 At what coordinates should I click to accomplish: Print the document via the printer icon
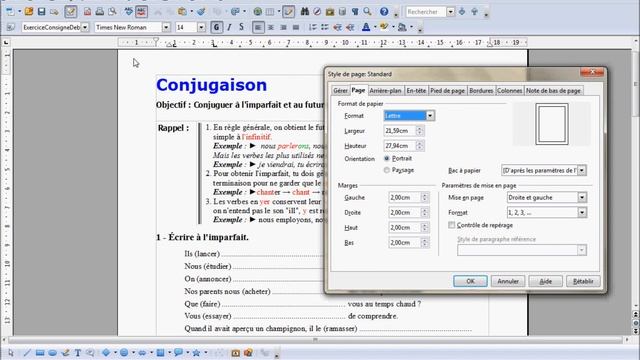(100, 11)
